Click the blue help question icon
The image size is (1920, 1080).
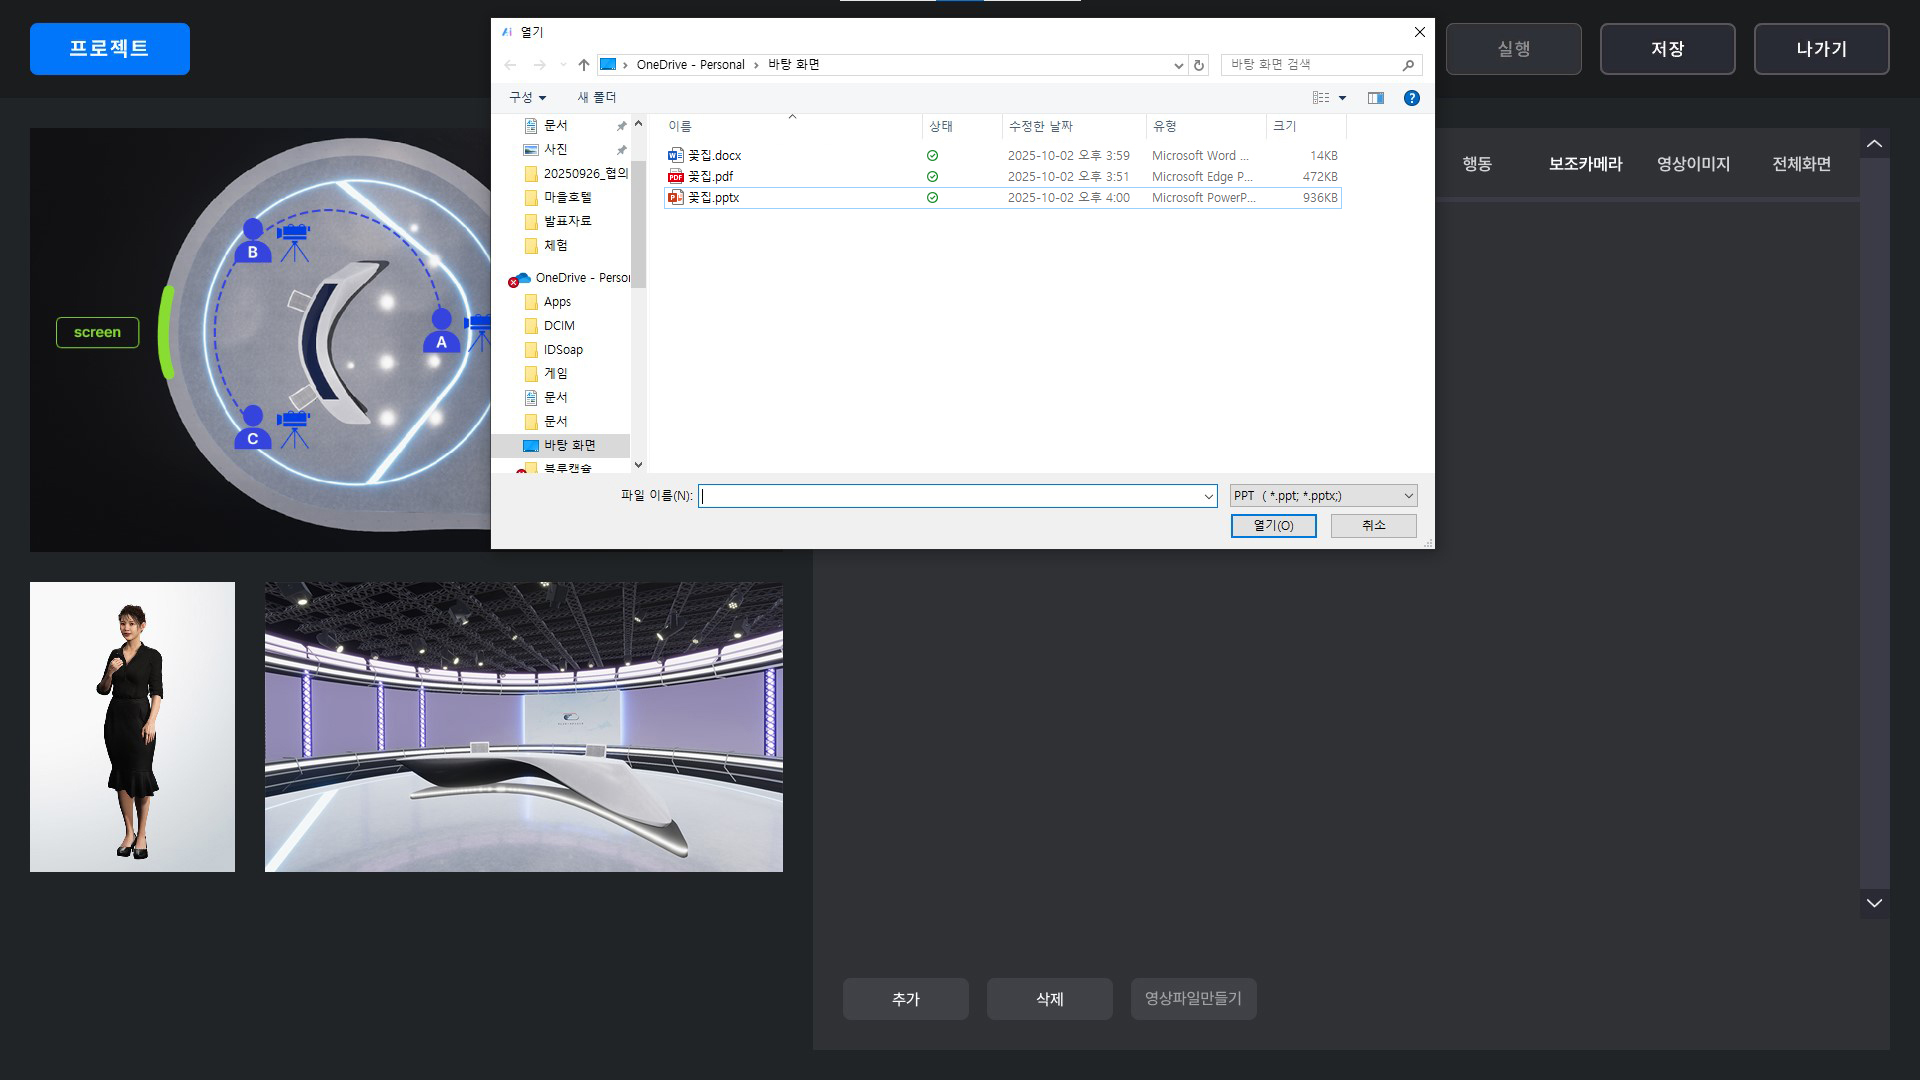click(x=1411, y=98)
